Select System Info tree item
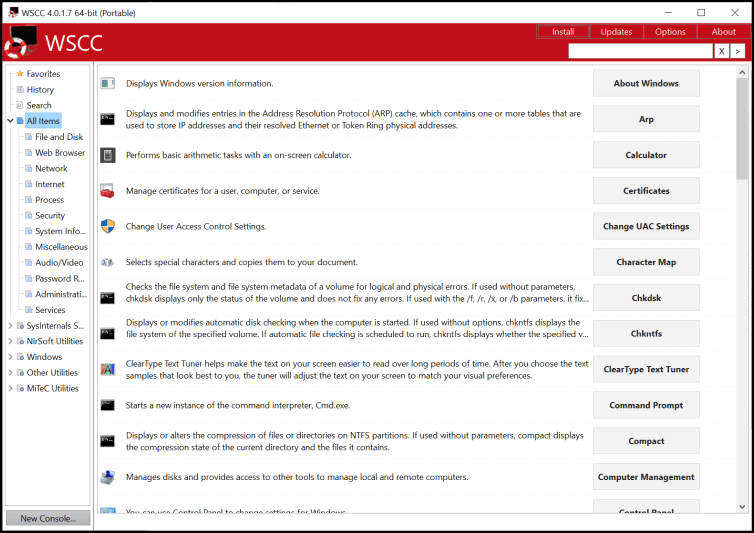This screenshot has height=533, width=754. click(x=60, y=231)
